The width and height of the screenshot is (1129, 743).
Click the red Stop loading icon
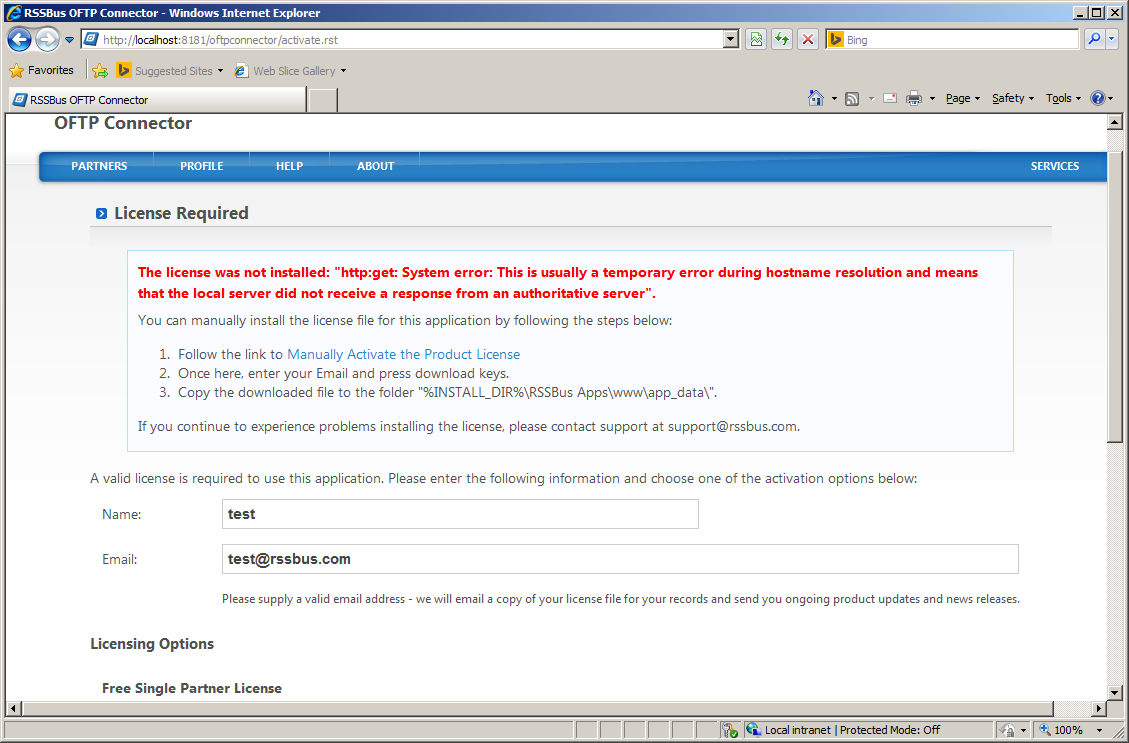(x=808, y=40)
